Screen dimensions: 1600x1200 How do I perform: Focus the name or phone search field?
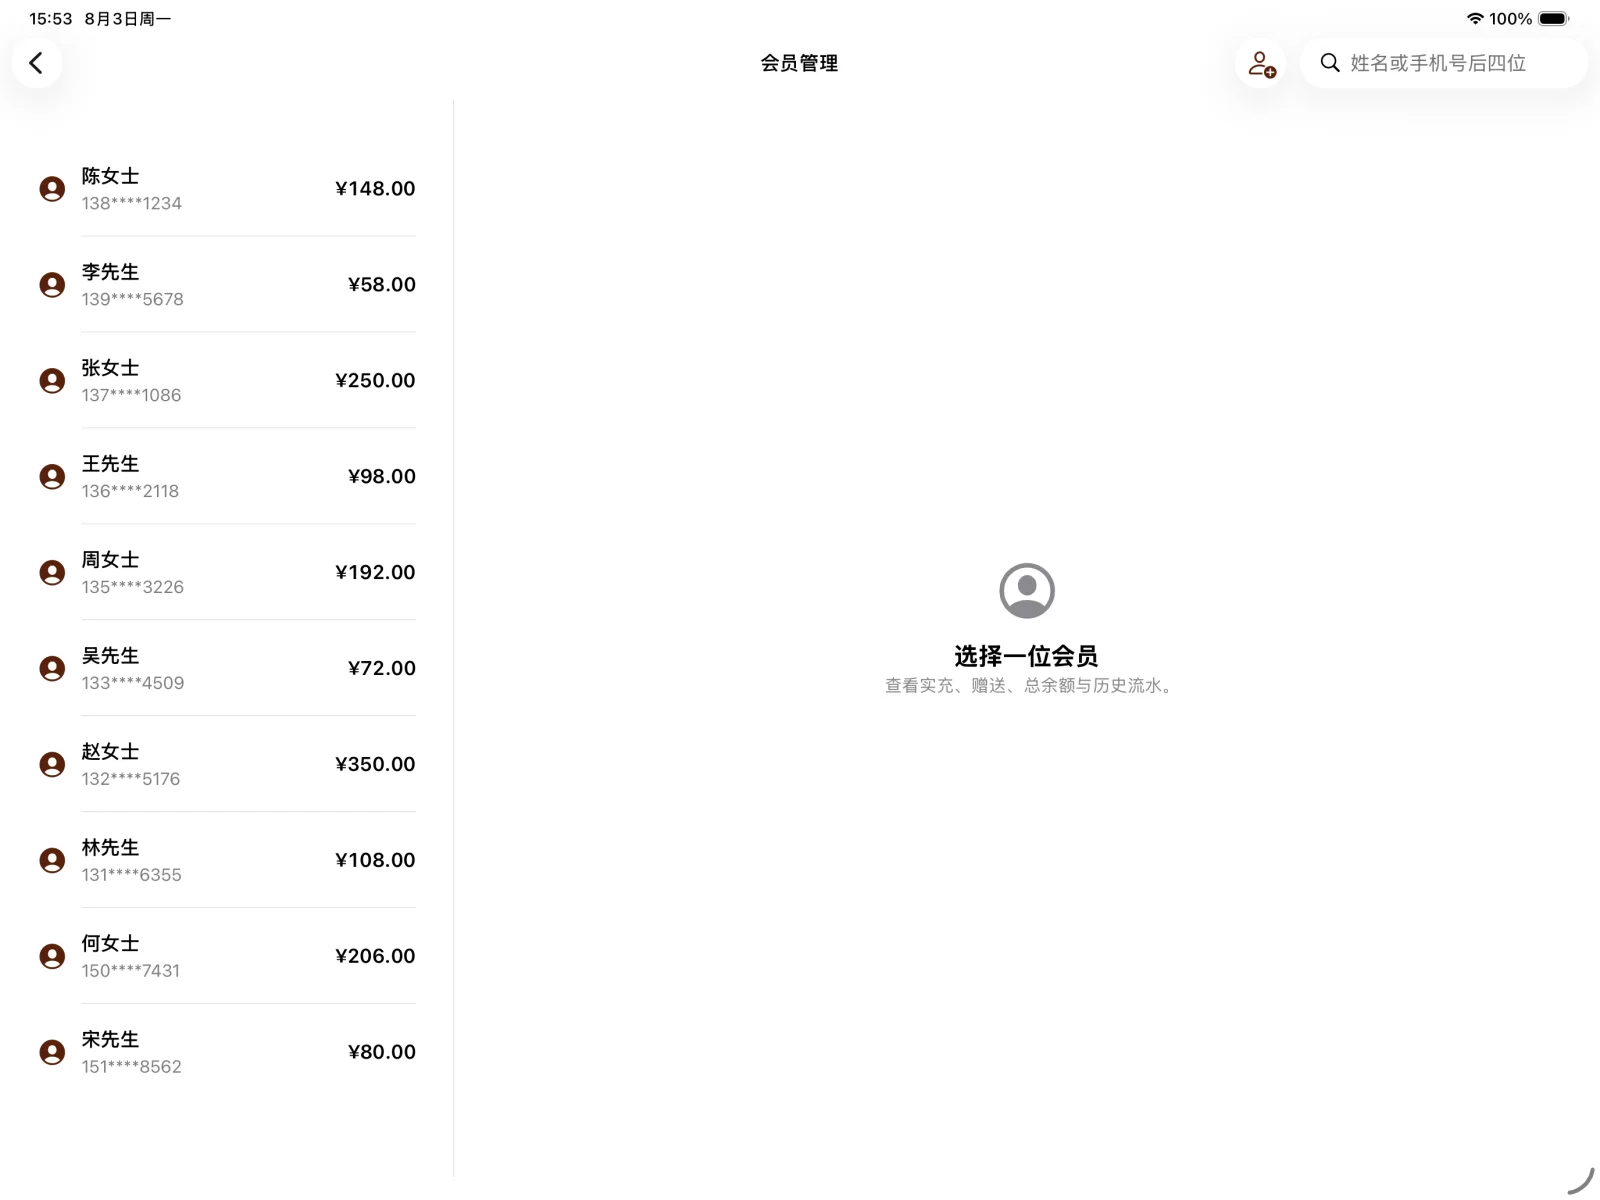click(x=1444, y=63)
